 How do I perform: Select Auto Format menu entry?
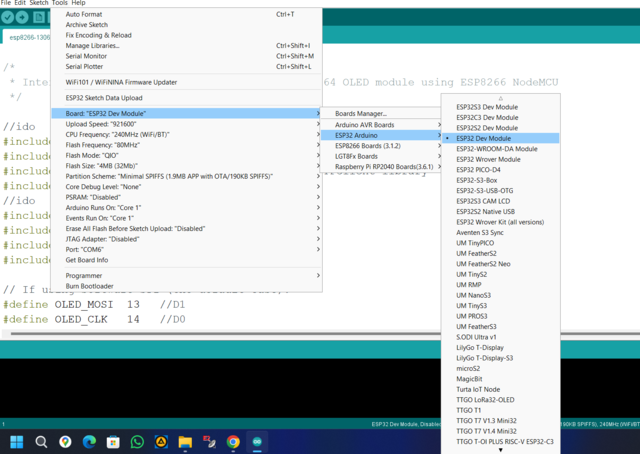187,14
